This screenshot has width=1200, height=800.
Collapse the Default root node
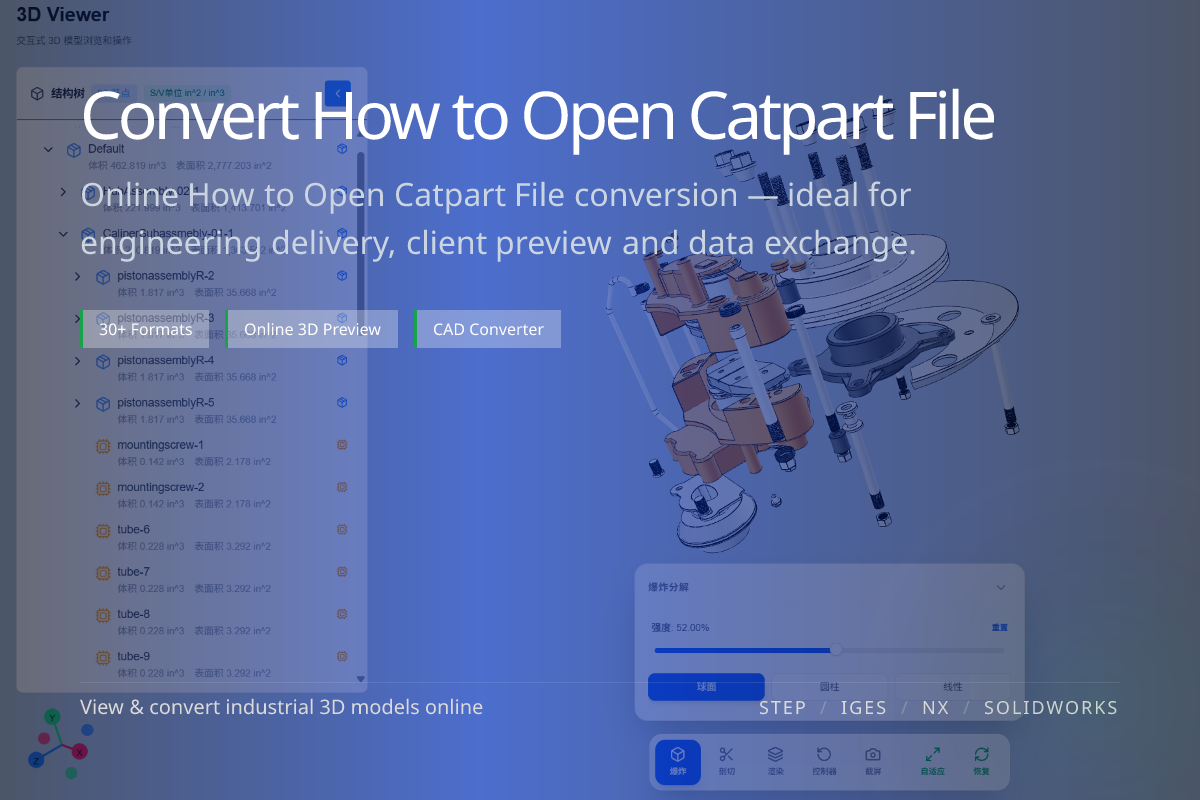coord(48,150)
